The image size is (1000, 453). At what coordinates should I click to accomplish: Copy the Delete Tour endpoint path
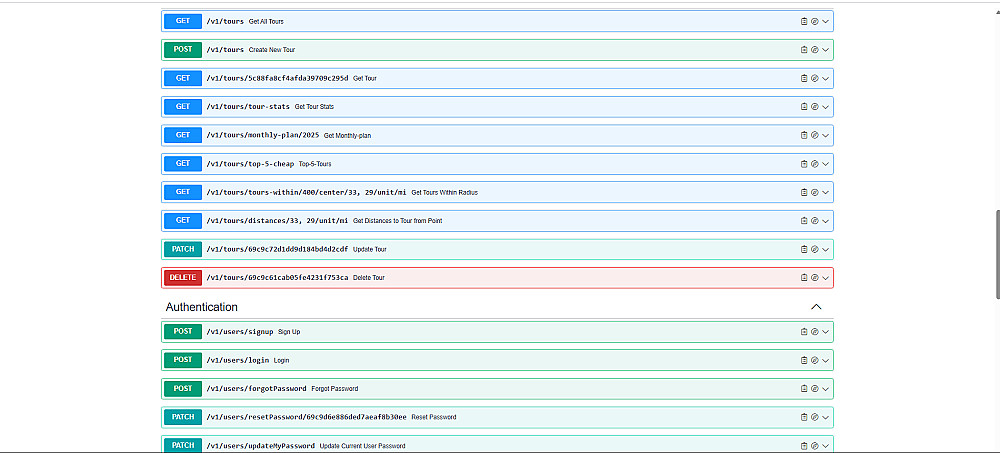804,278
